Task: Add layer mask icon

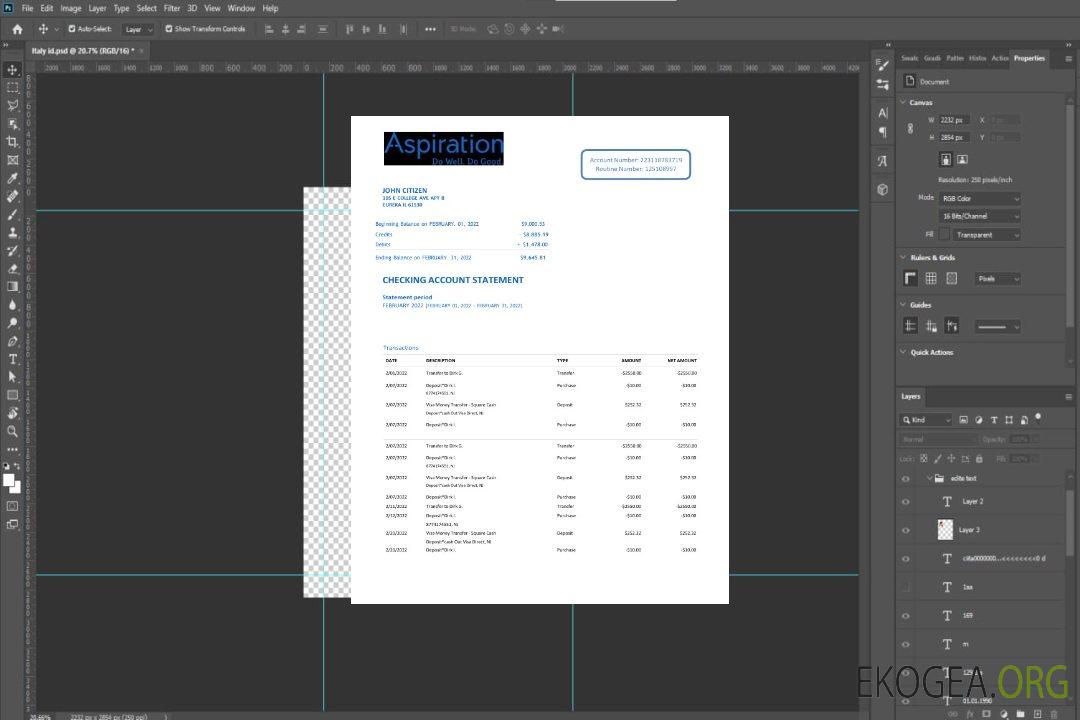Action: (x=986, y=714)
